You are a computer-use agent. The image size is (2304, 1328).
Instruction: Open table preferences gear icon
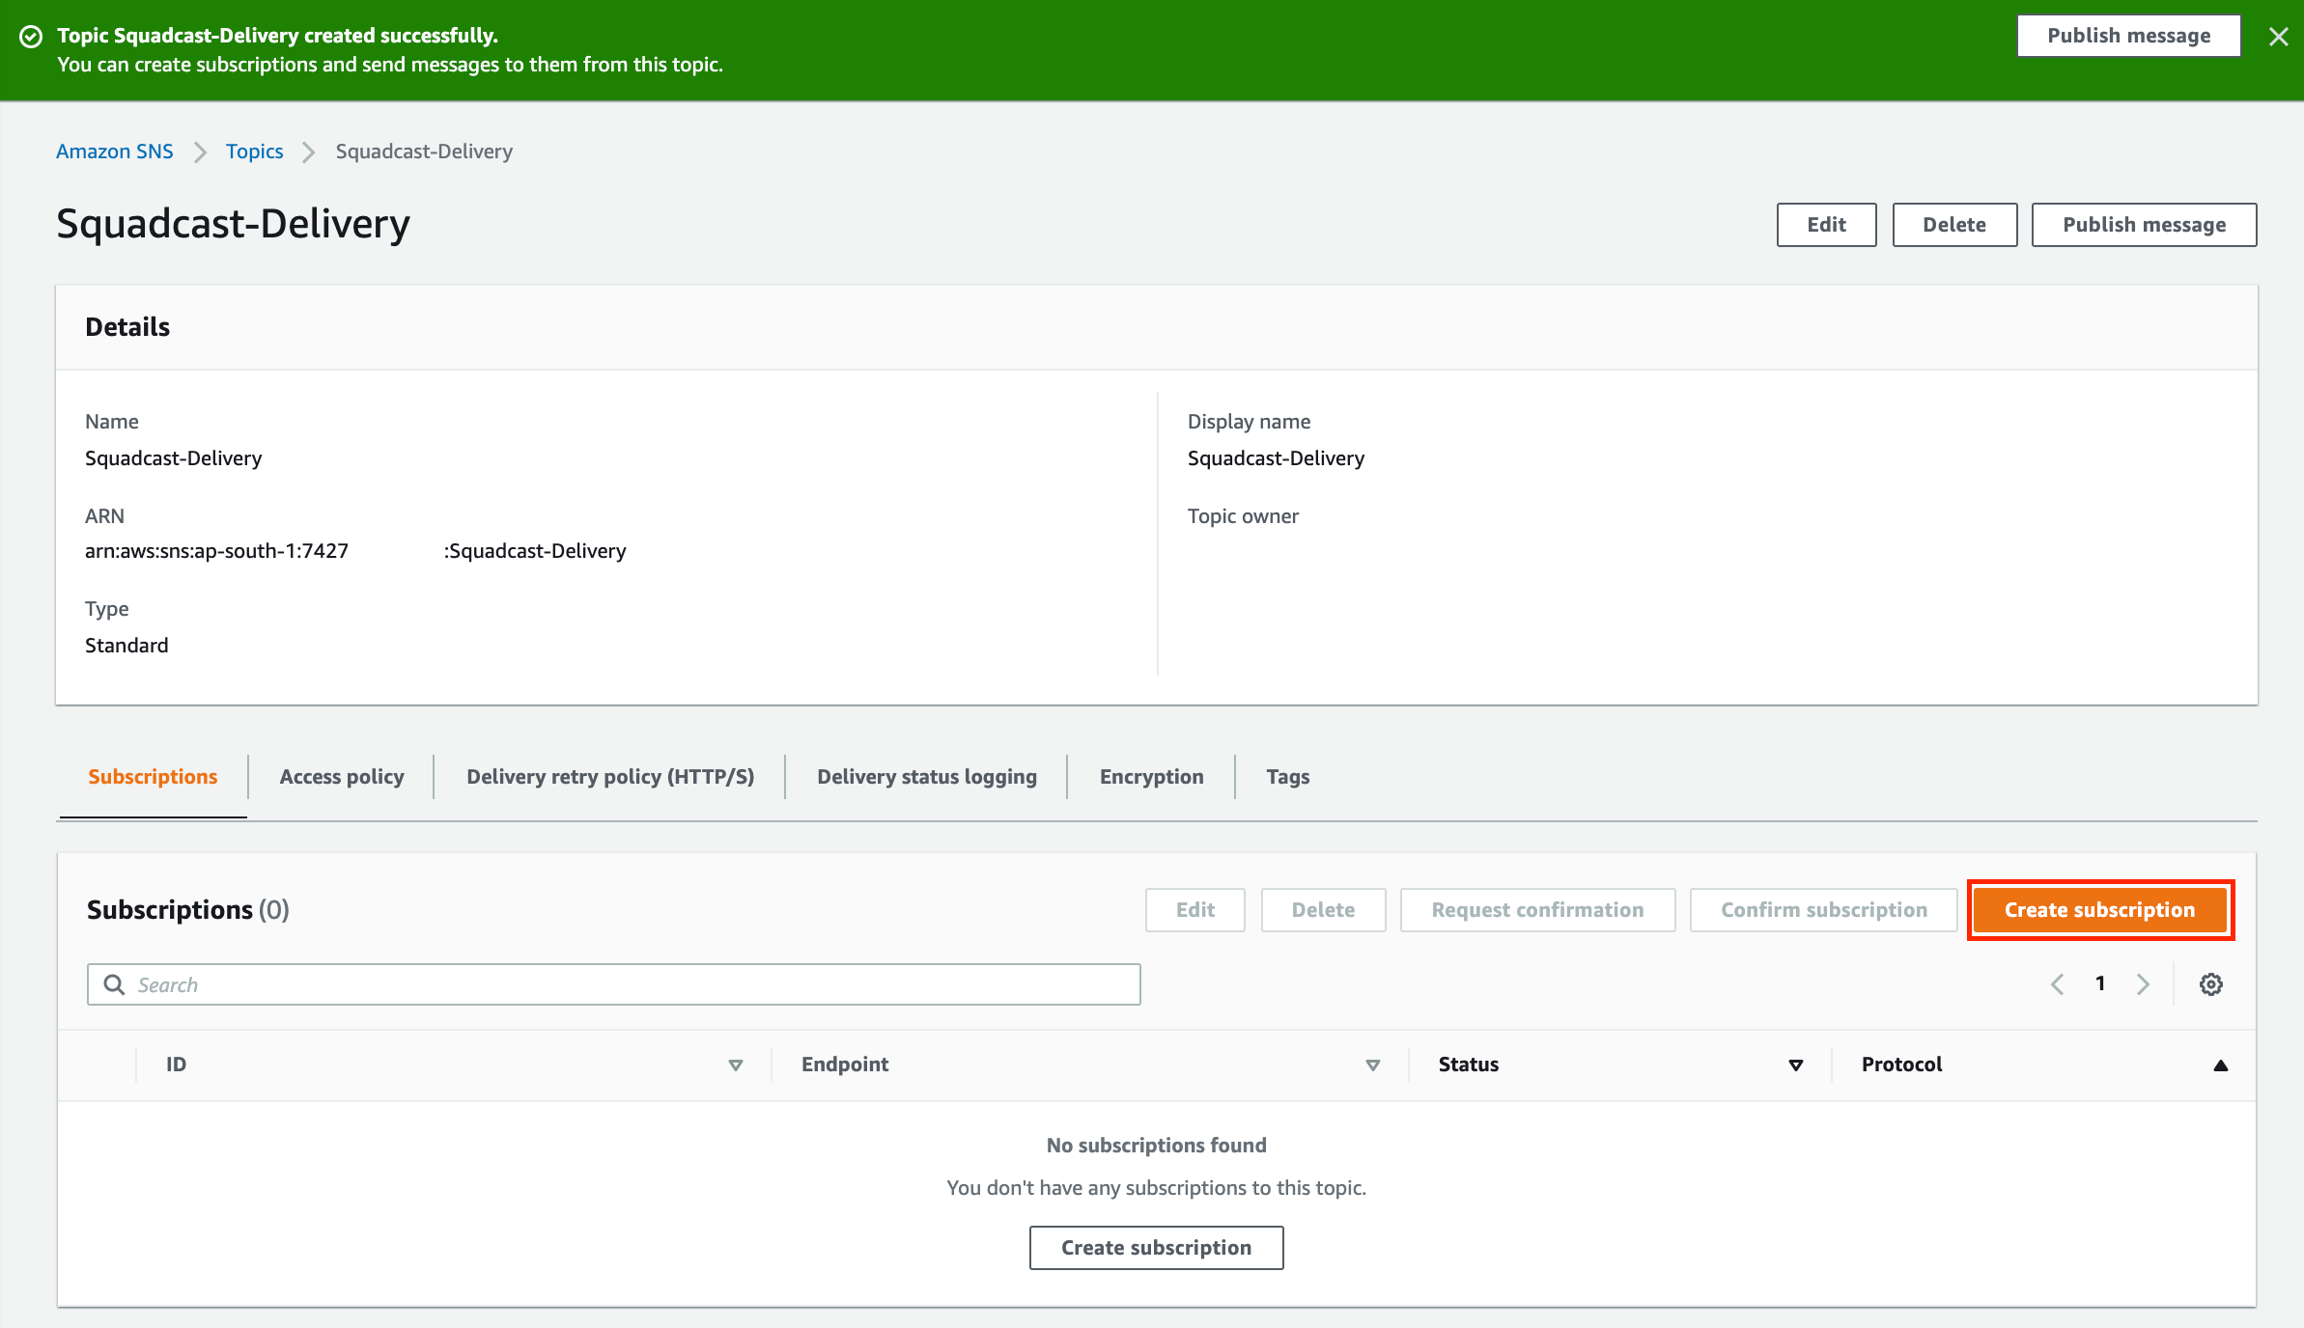coord(2210,984)
